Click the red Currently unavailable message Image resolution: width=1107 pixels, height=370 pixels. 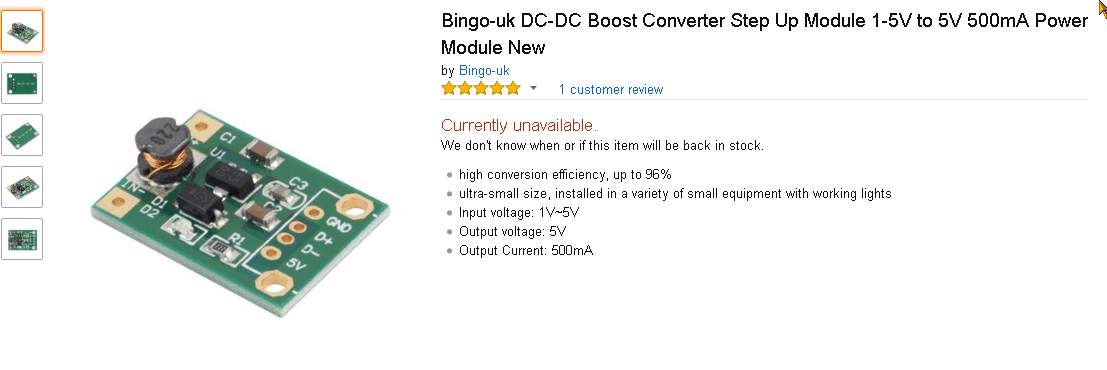point(519,126)
